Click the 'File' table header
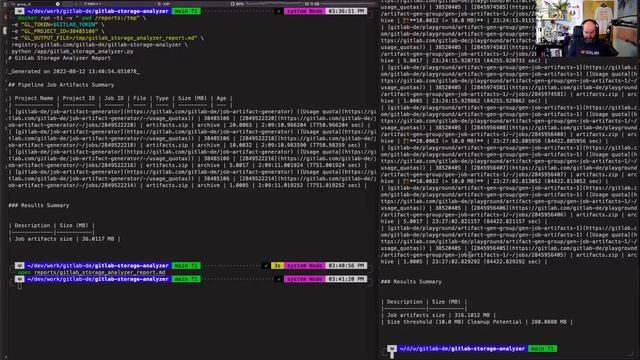 tap(140, 98)
